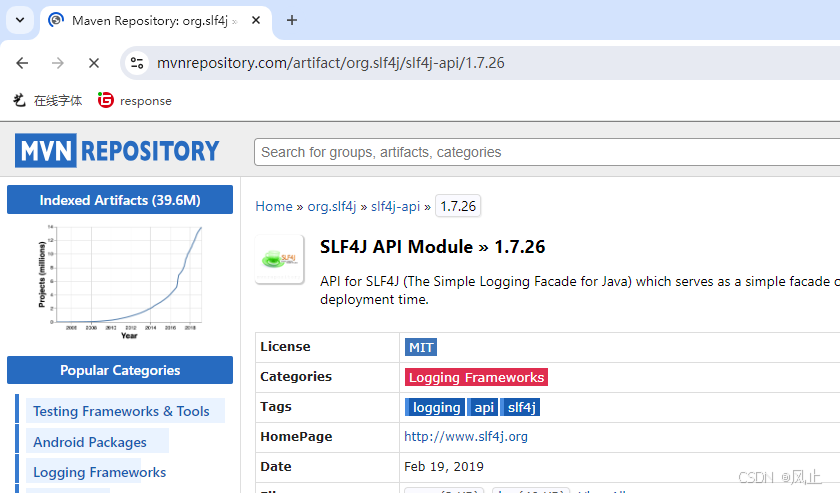Go back to previous page
This screenshot has height=493, width=840.
22,63
